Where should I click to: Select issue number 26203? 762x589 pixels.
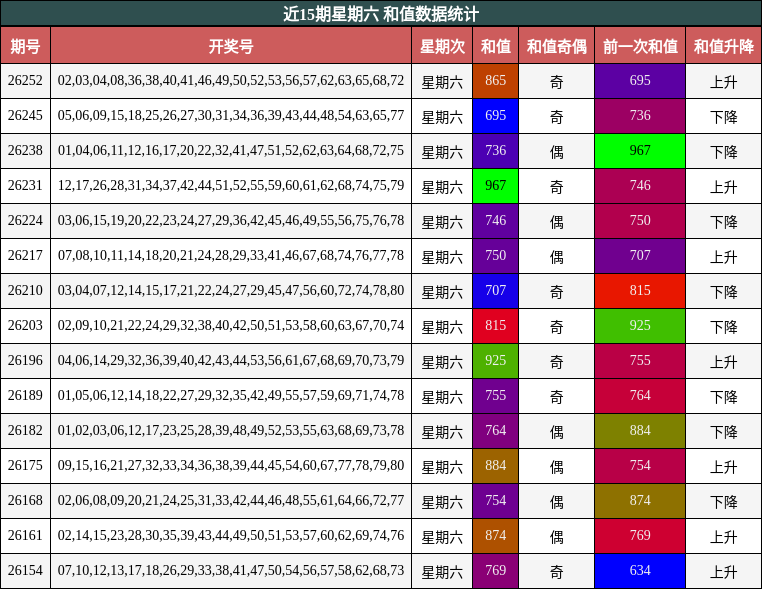[25, 325]
